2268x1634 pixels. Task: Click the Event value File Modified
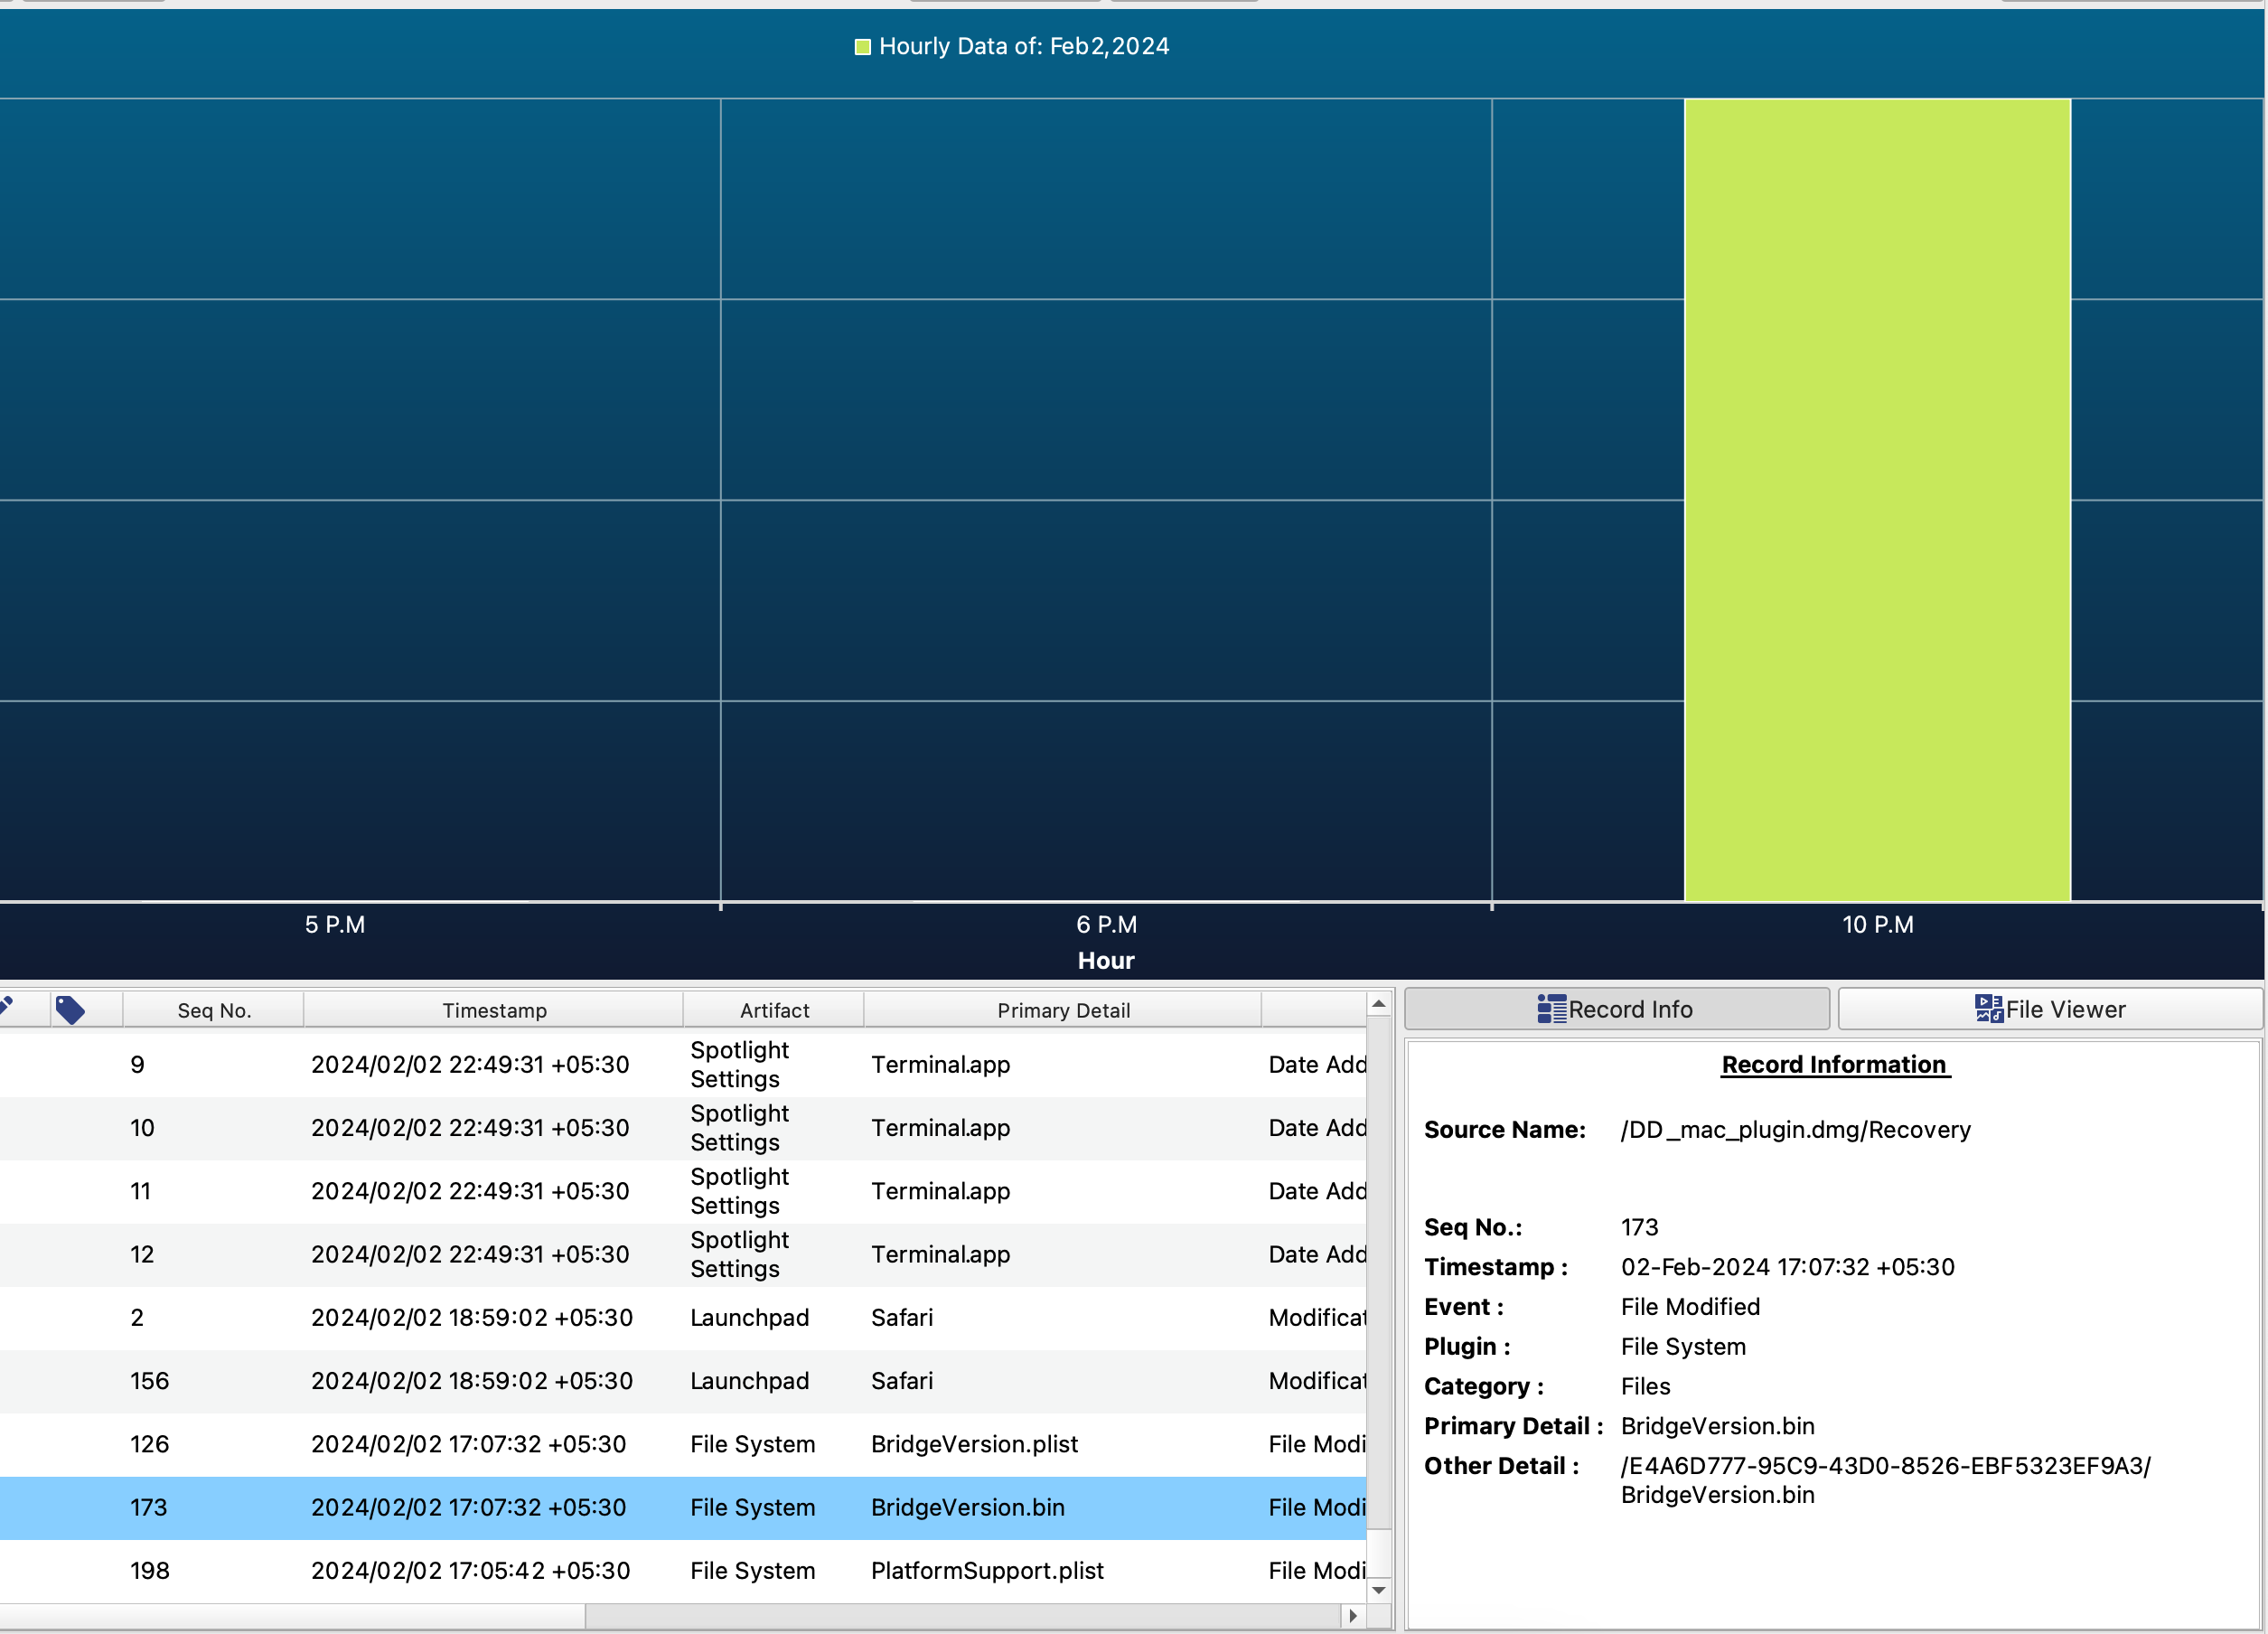[1690, 1307]
